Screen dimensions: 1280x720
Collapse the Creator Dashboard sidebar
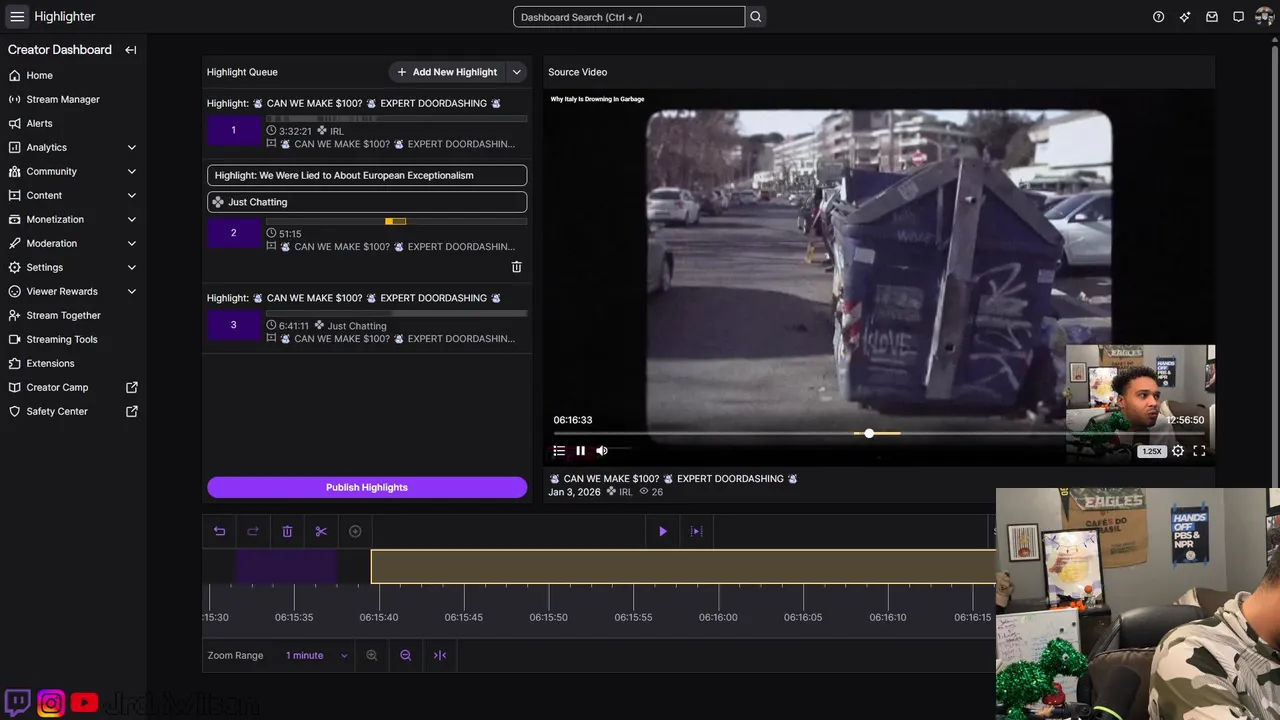131,50
